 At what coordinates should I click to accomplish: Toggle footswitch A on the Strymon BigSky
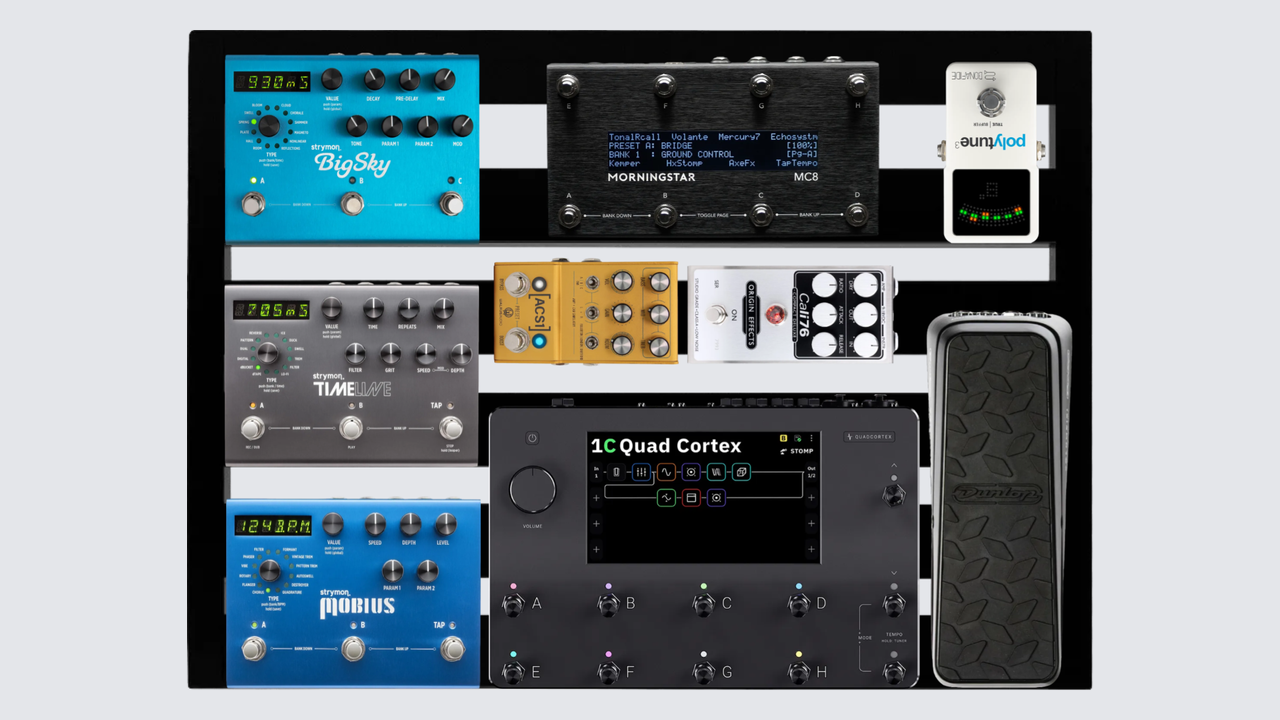[254, 205]
